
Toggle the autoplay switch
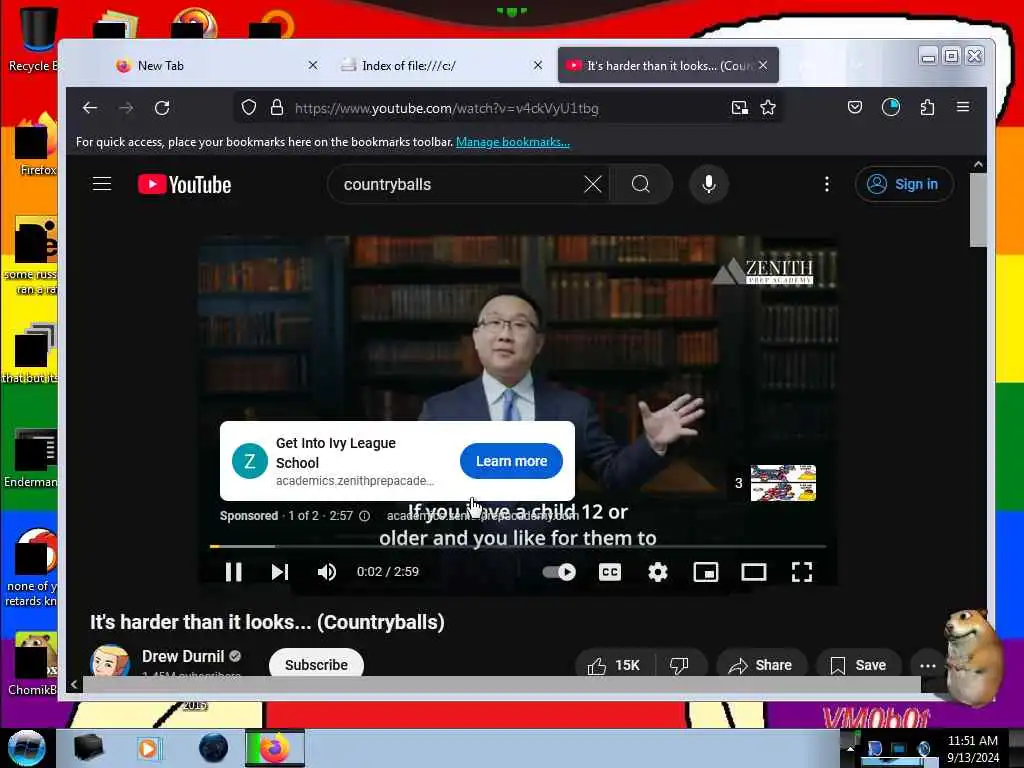(559, 572)
